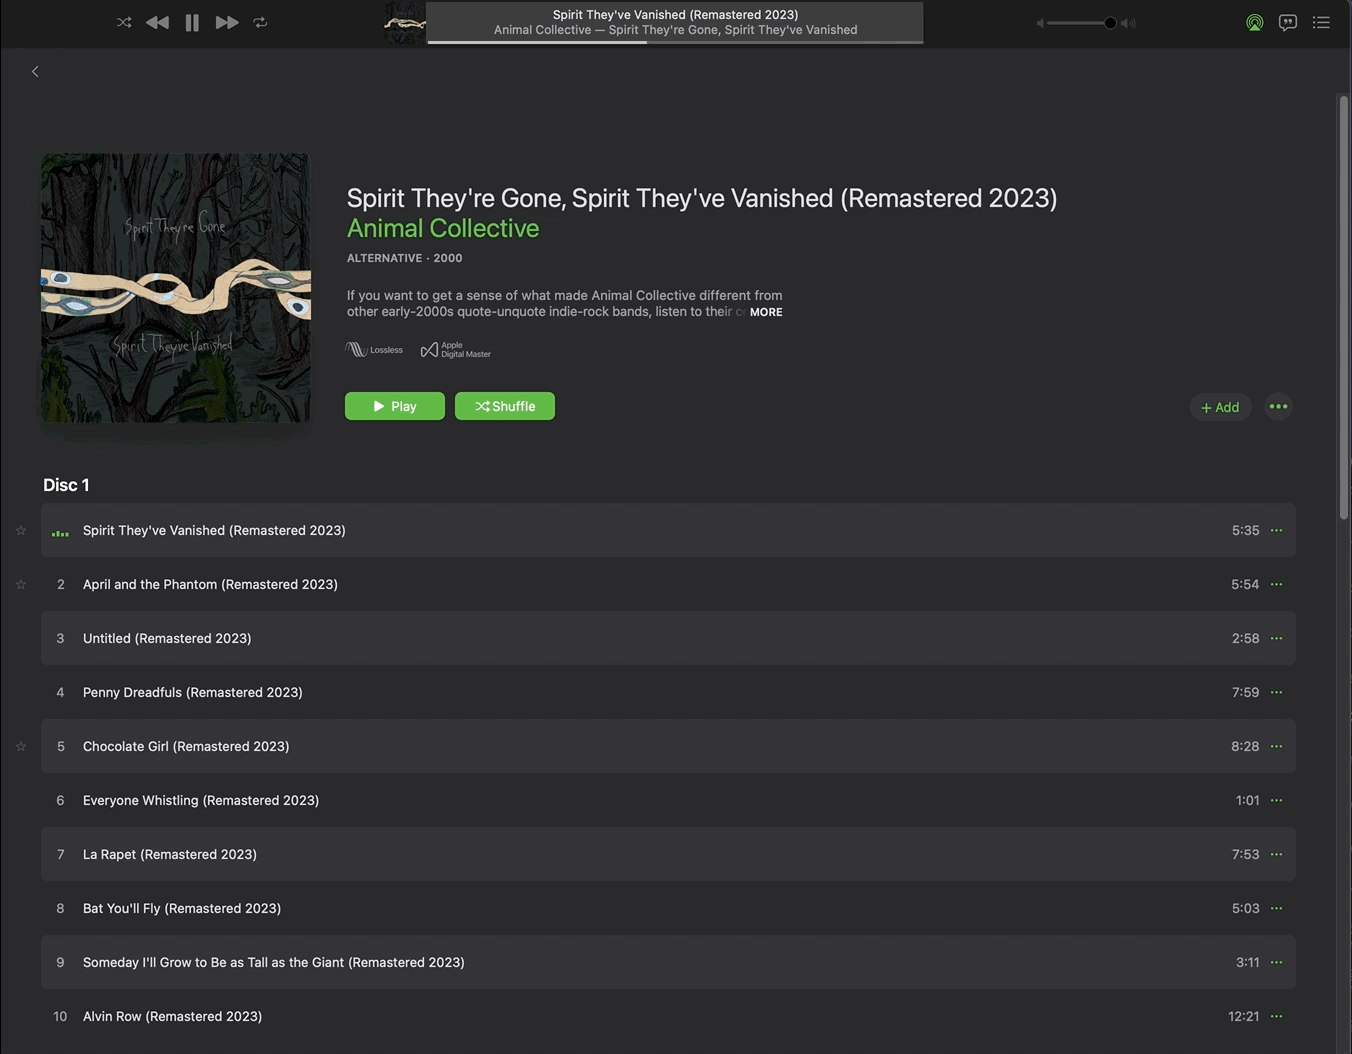Favorite Spirit They've Vanished with its star

pyautogui.click(x=21, y=530)
